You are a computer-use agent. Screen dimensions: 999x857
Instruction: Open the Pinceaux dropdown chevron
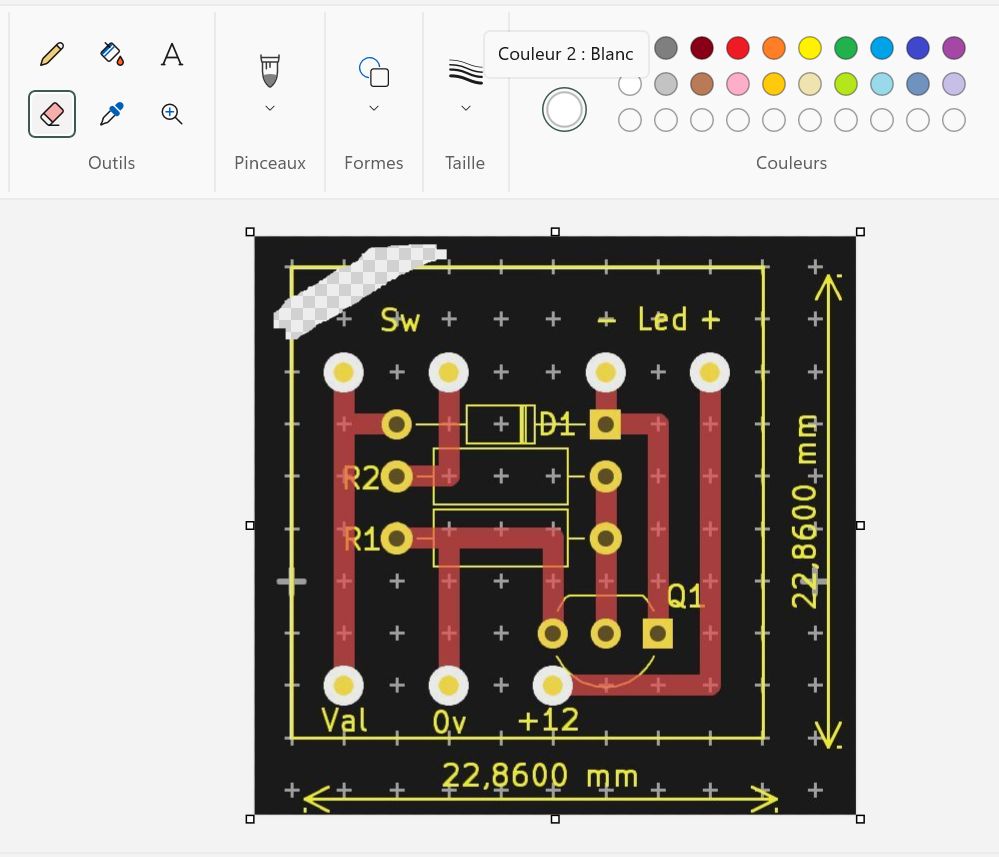tap(270, 108)
